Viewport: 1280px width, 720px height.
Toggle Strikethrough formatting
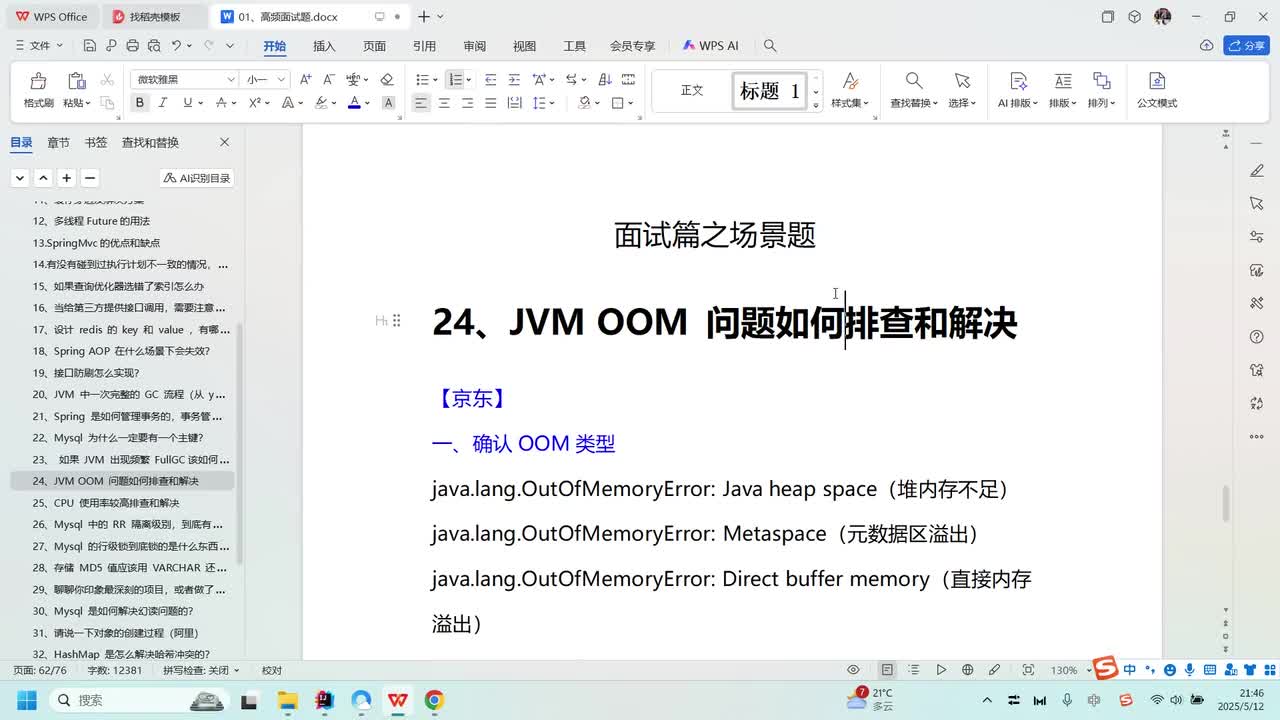(221, 103)
